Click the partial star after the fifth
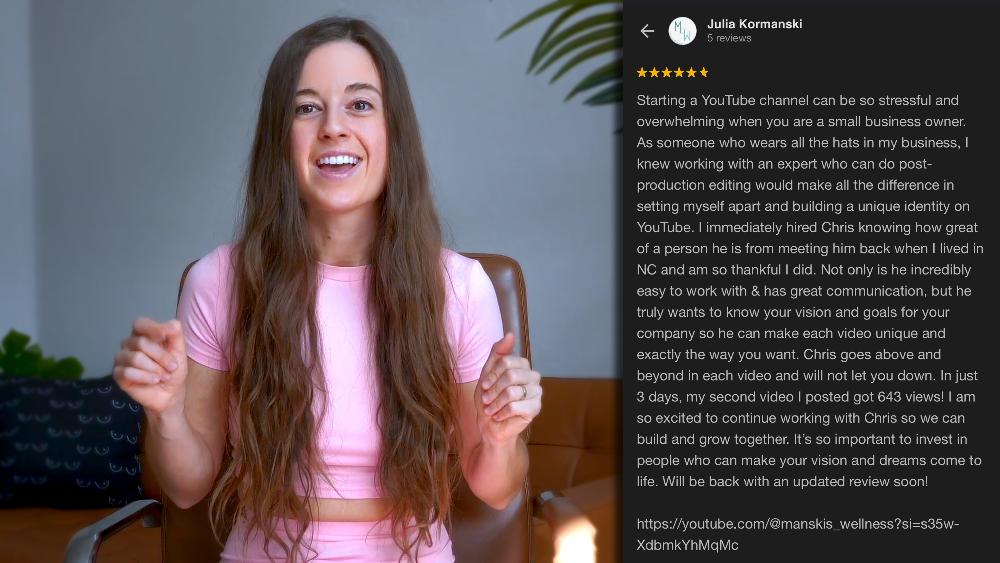 tap(703, 73)
